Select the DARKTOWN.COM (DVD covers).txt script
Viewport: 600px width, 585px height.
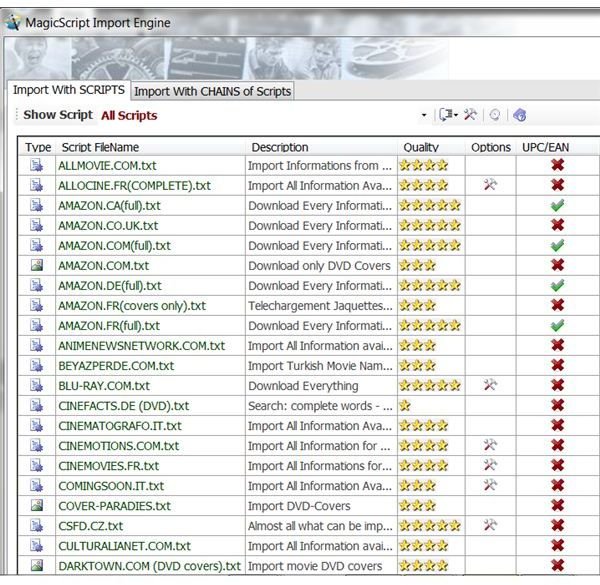(x=149, y=566)
